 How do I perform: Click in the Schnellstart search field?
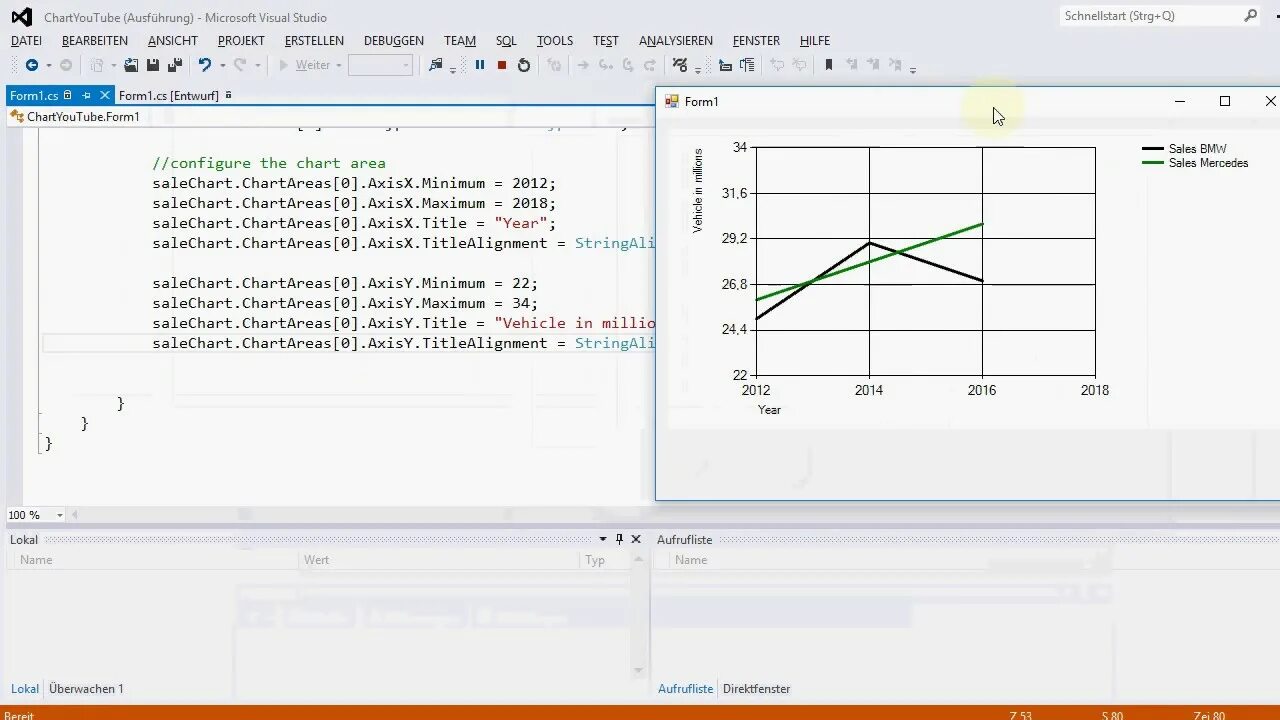pos(1150,16)
